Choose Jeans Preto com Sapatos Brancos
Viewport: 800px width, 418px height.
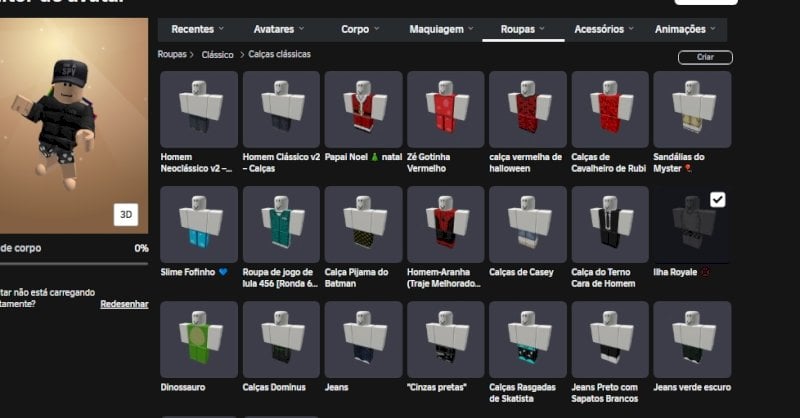pos(610,339)
